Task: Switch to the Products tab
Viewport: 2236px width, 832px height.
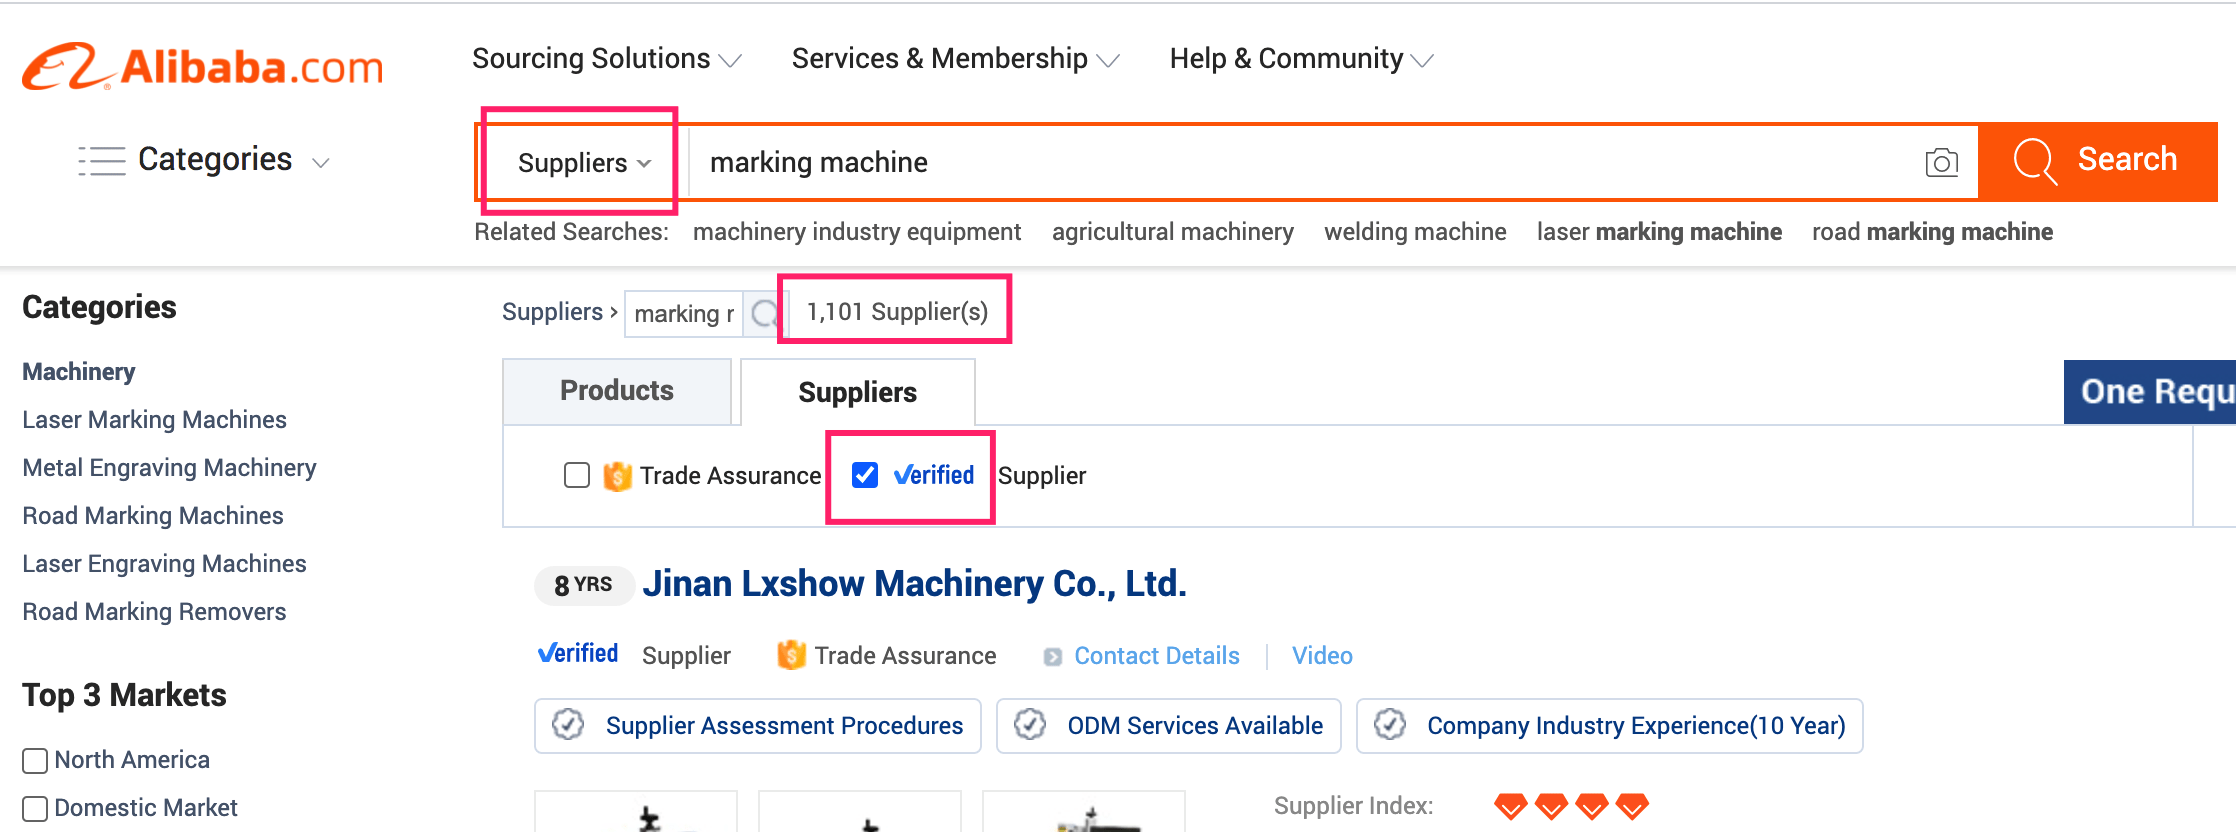Action: 617,391
